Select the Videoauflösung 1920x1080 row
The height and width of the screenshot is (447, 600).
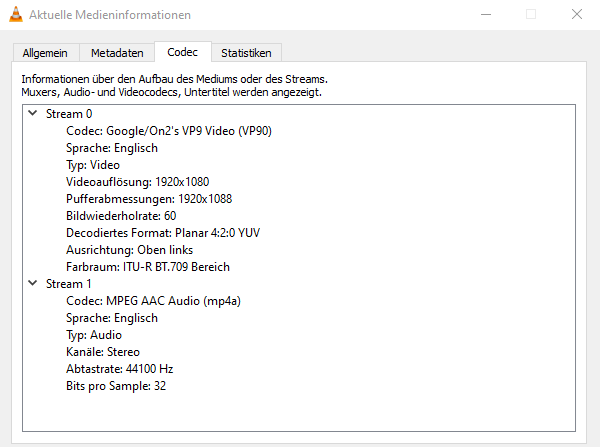click(x=138, y=182)
